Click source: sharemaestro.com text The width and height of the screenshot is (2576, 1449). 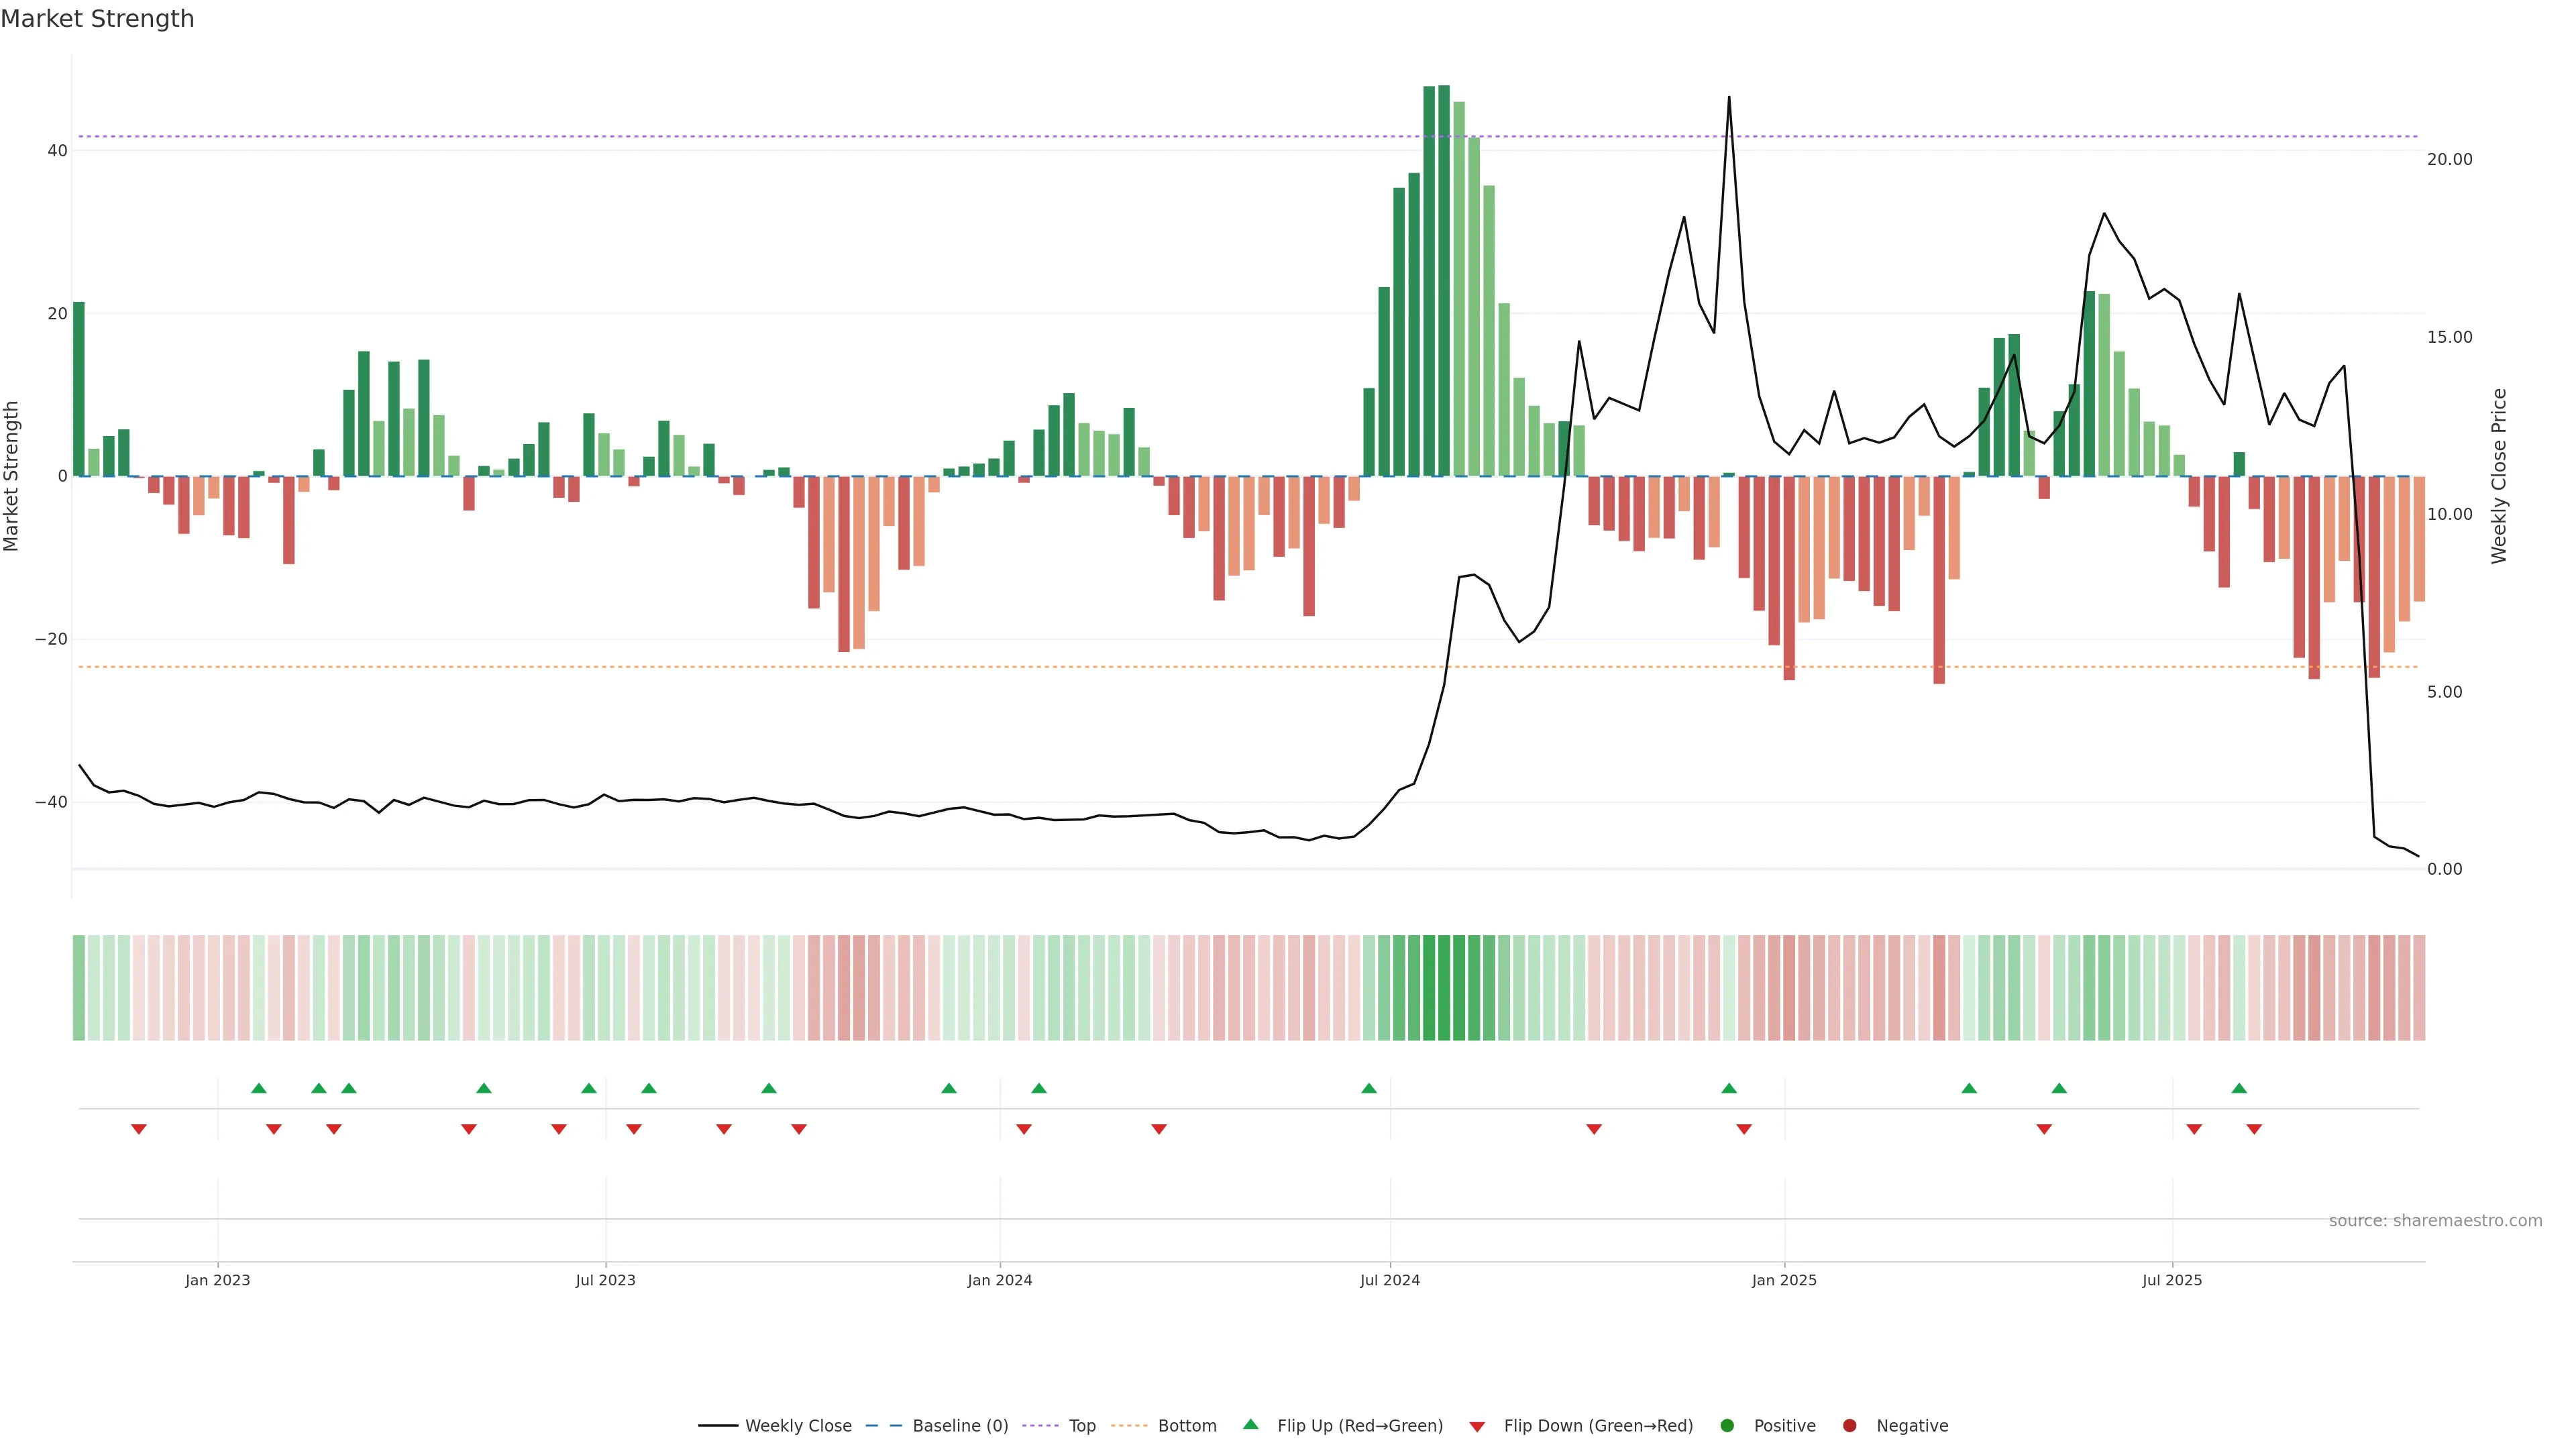[2435, 1220]
